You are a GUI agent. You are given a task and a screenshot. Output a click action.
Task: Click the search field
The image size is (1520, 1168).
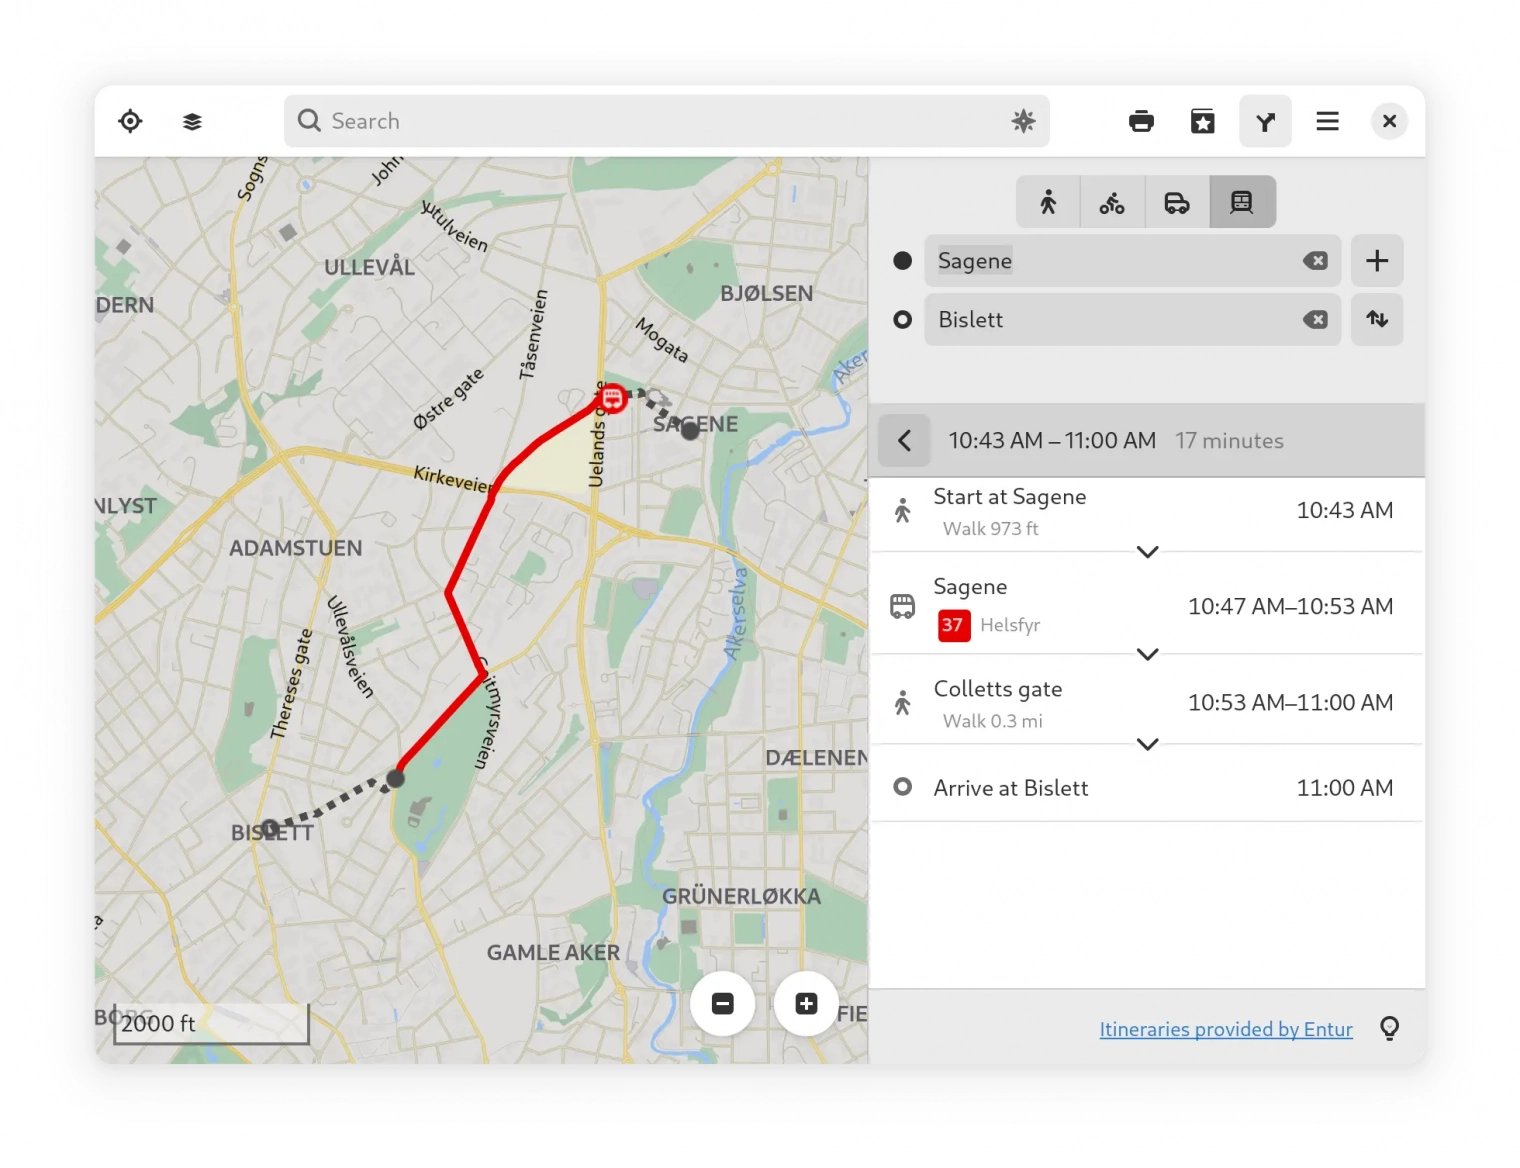click(x=666, y=121)
